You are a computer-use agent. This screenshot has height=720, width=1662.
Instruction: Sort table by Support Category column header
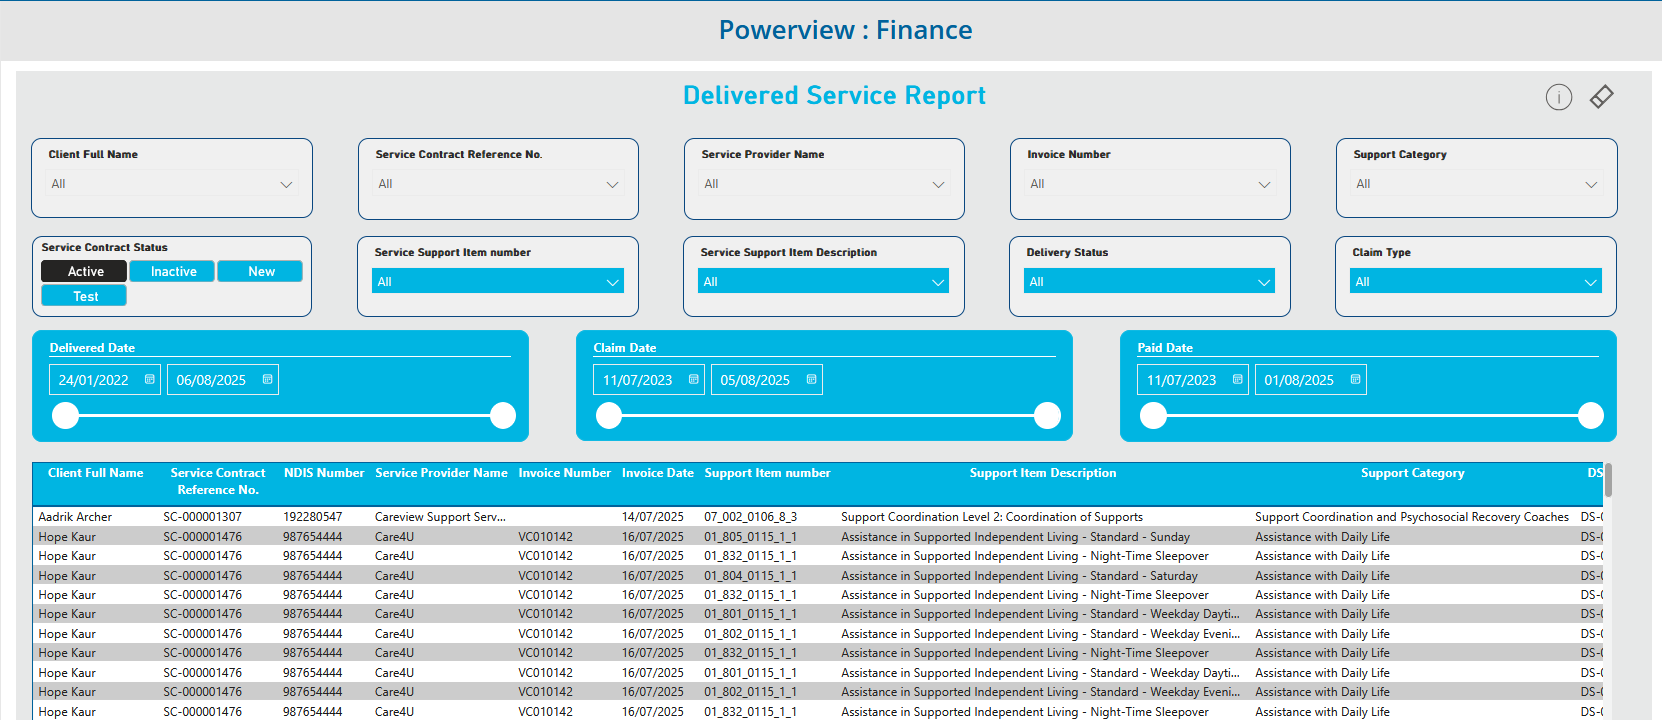[1412, 473]
